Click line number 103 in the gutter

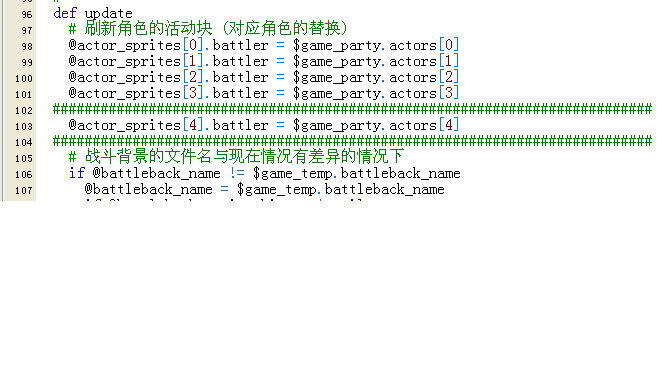pyautogui.click(x=24, y=127)
